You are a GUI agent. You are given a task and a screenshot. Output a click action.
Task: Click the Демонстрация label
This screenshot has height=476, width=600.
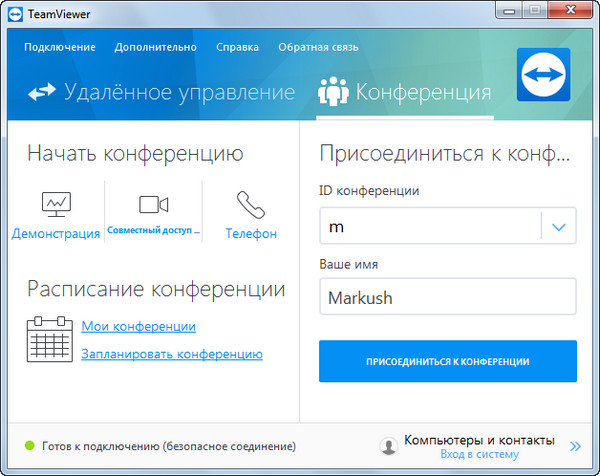click(56, 233)
